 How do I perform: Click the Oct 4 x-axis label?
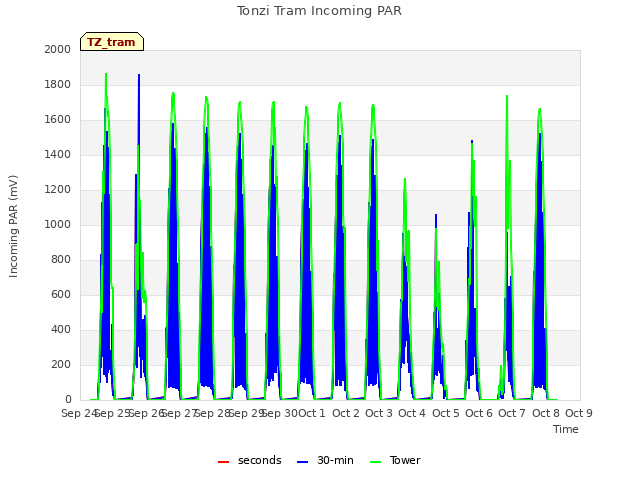click(x=412, y=413)
